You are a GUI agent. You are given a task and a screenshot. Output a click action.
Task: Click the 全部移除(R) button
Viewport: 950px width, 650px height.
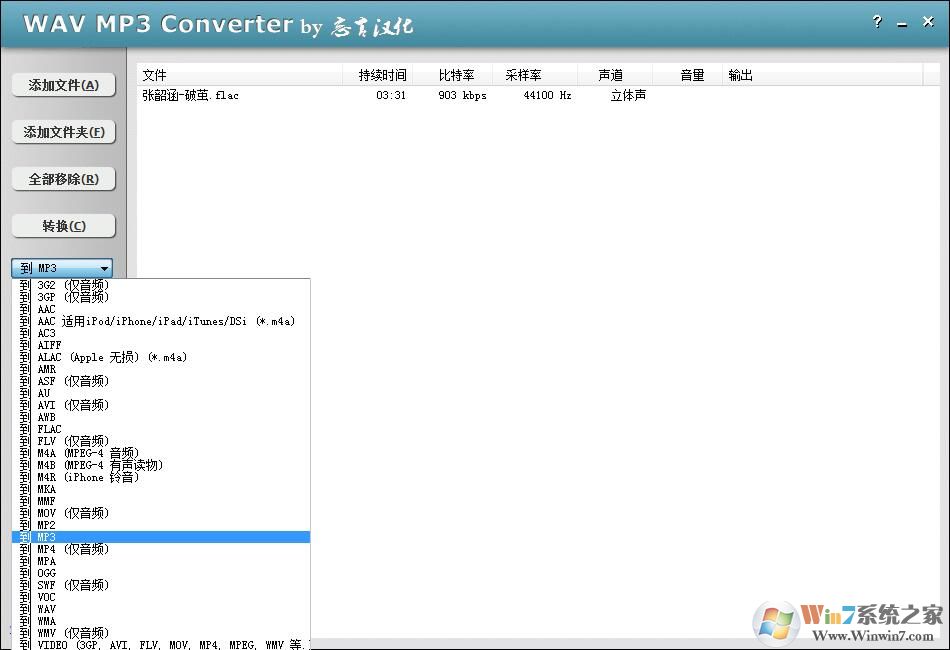click(63, 179)
